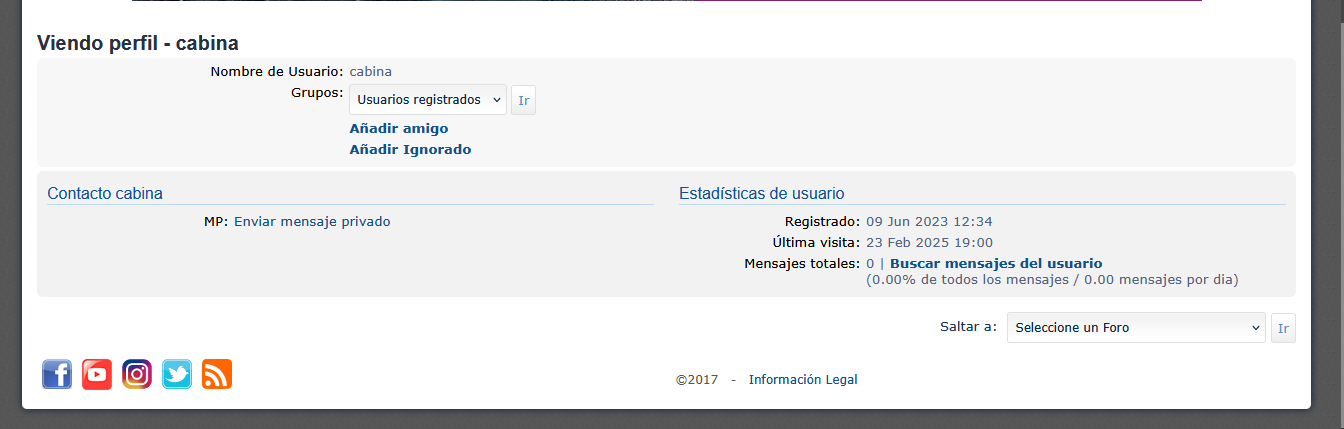1344x429 pixels.
Task: Open the Seleccione un Foro dropdown
Action: point(1136,328)
